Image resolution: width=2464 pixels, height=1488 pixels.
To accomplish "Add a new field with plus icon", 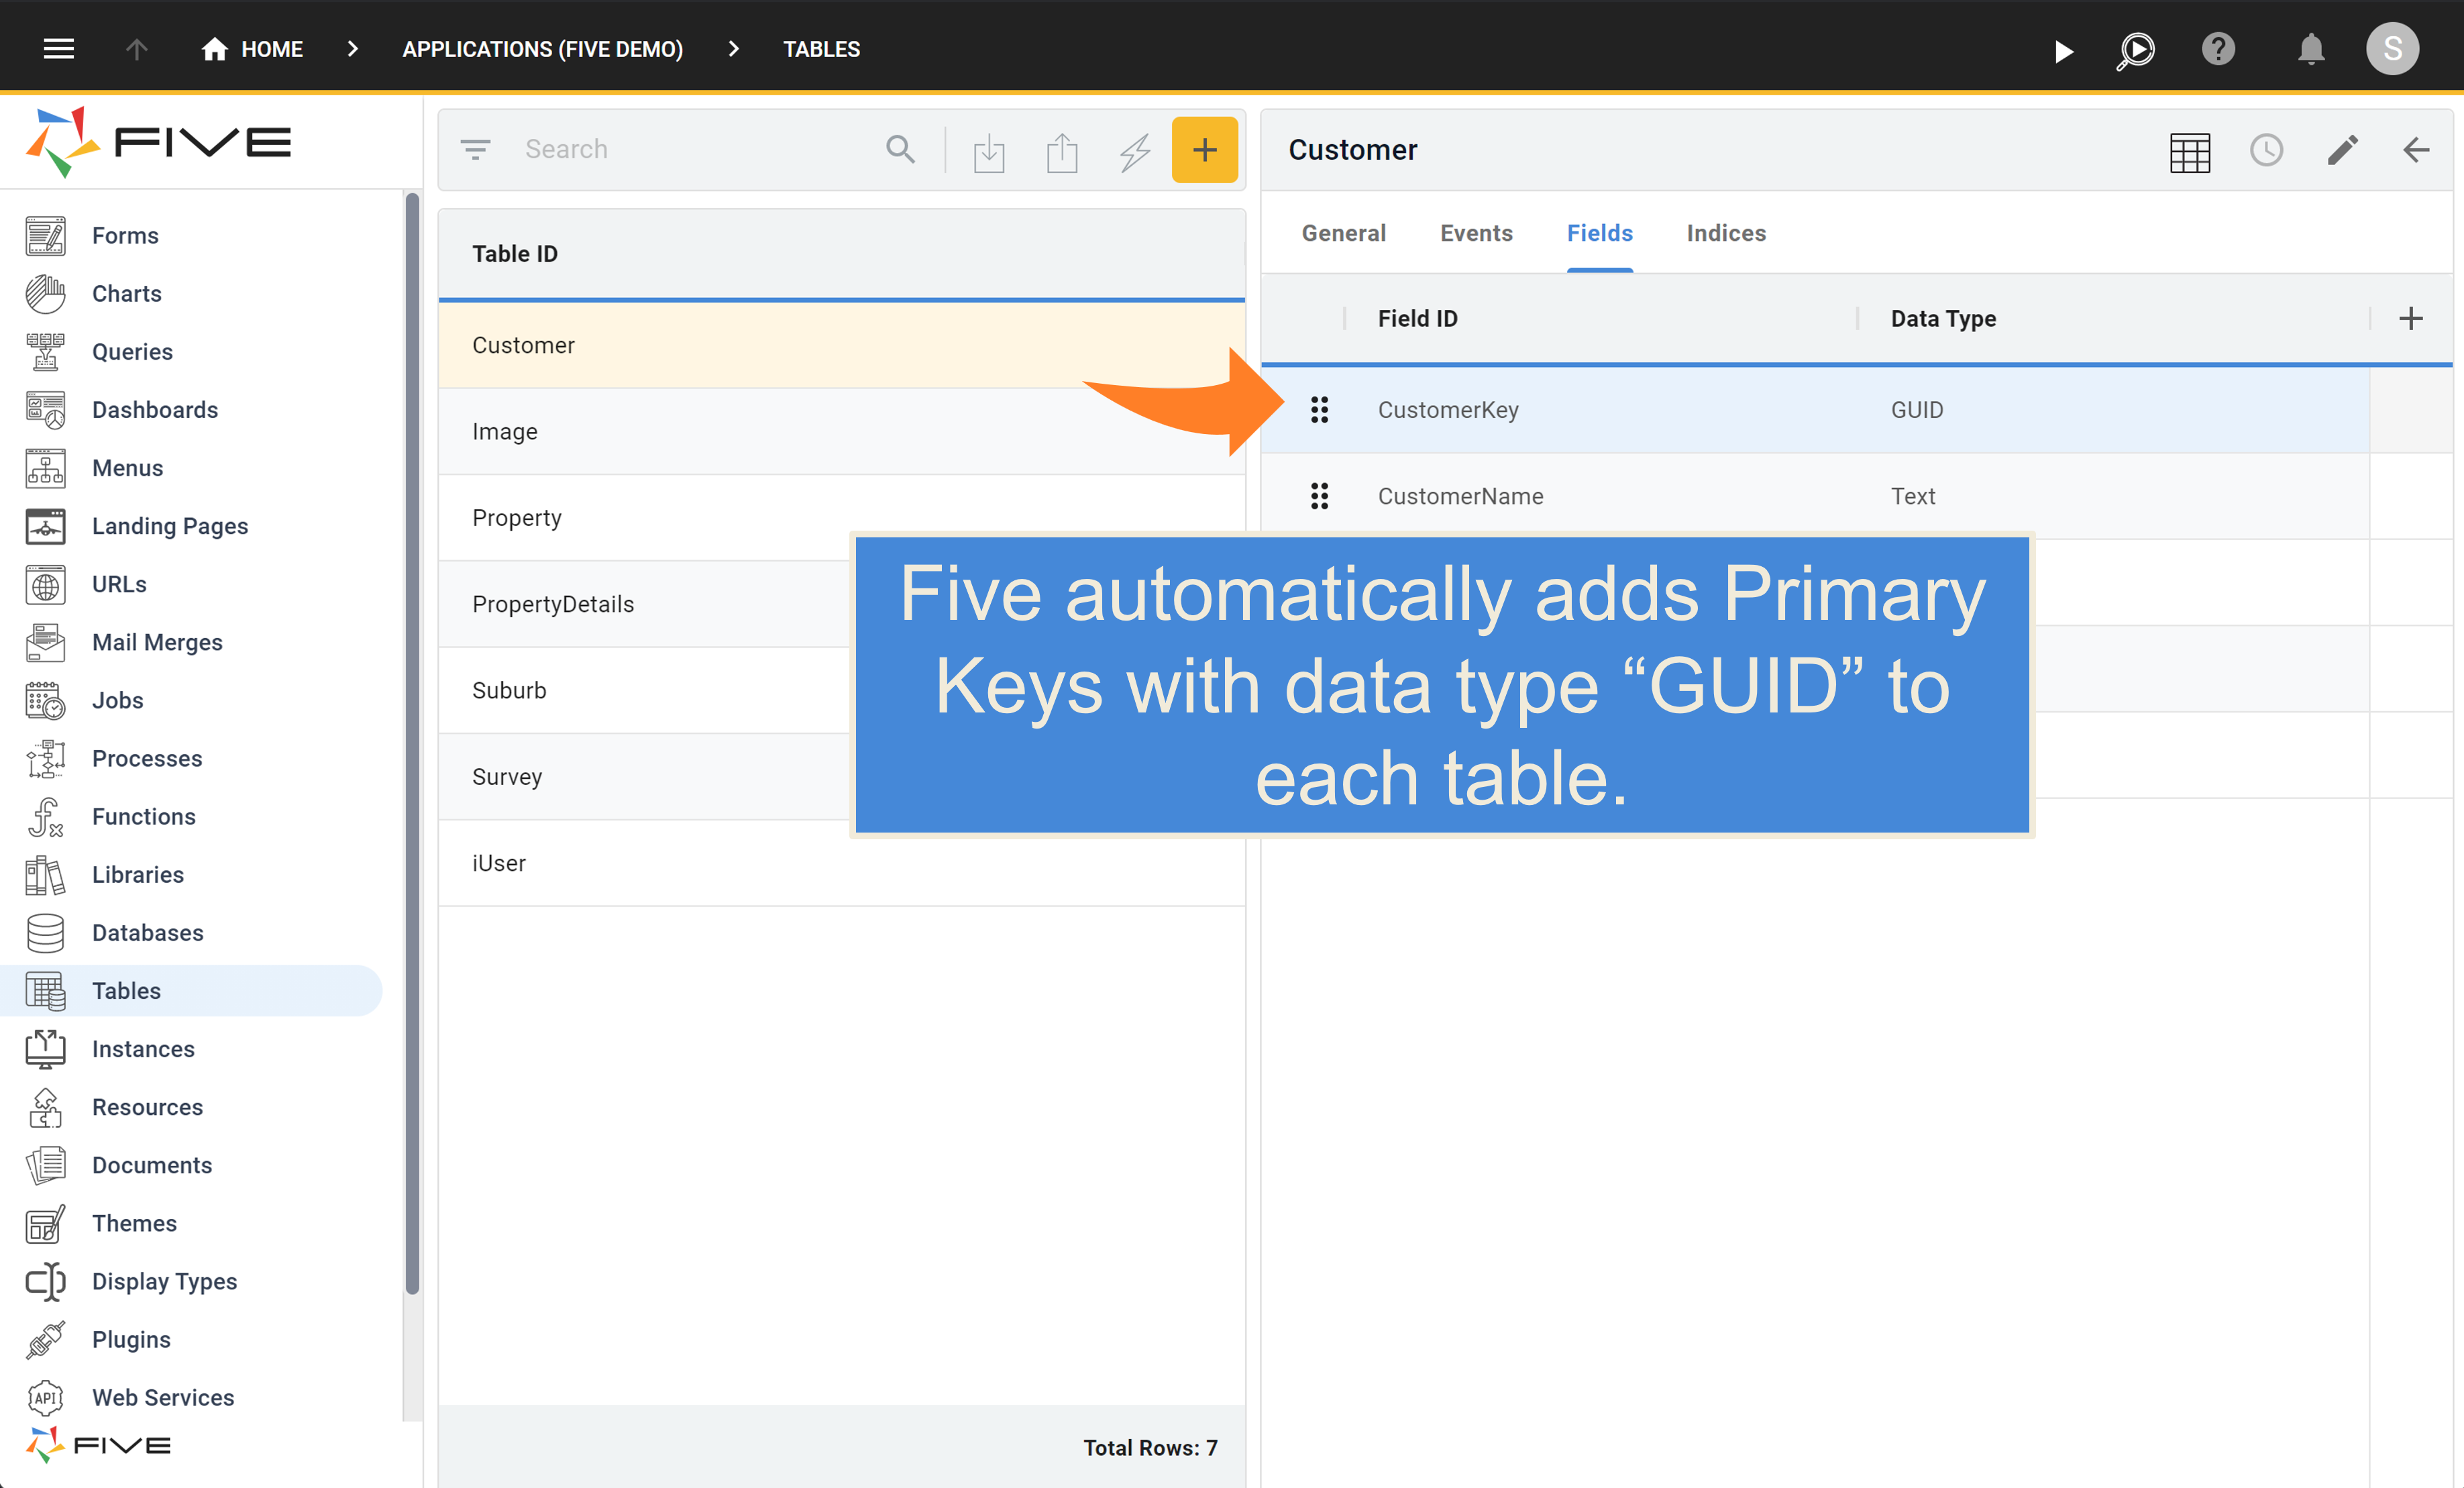I will (2411, 318).
